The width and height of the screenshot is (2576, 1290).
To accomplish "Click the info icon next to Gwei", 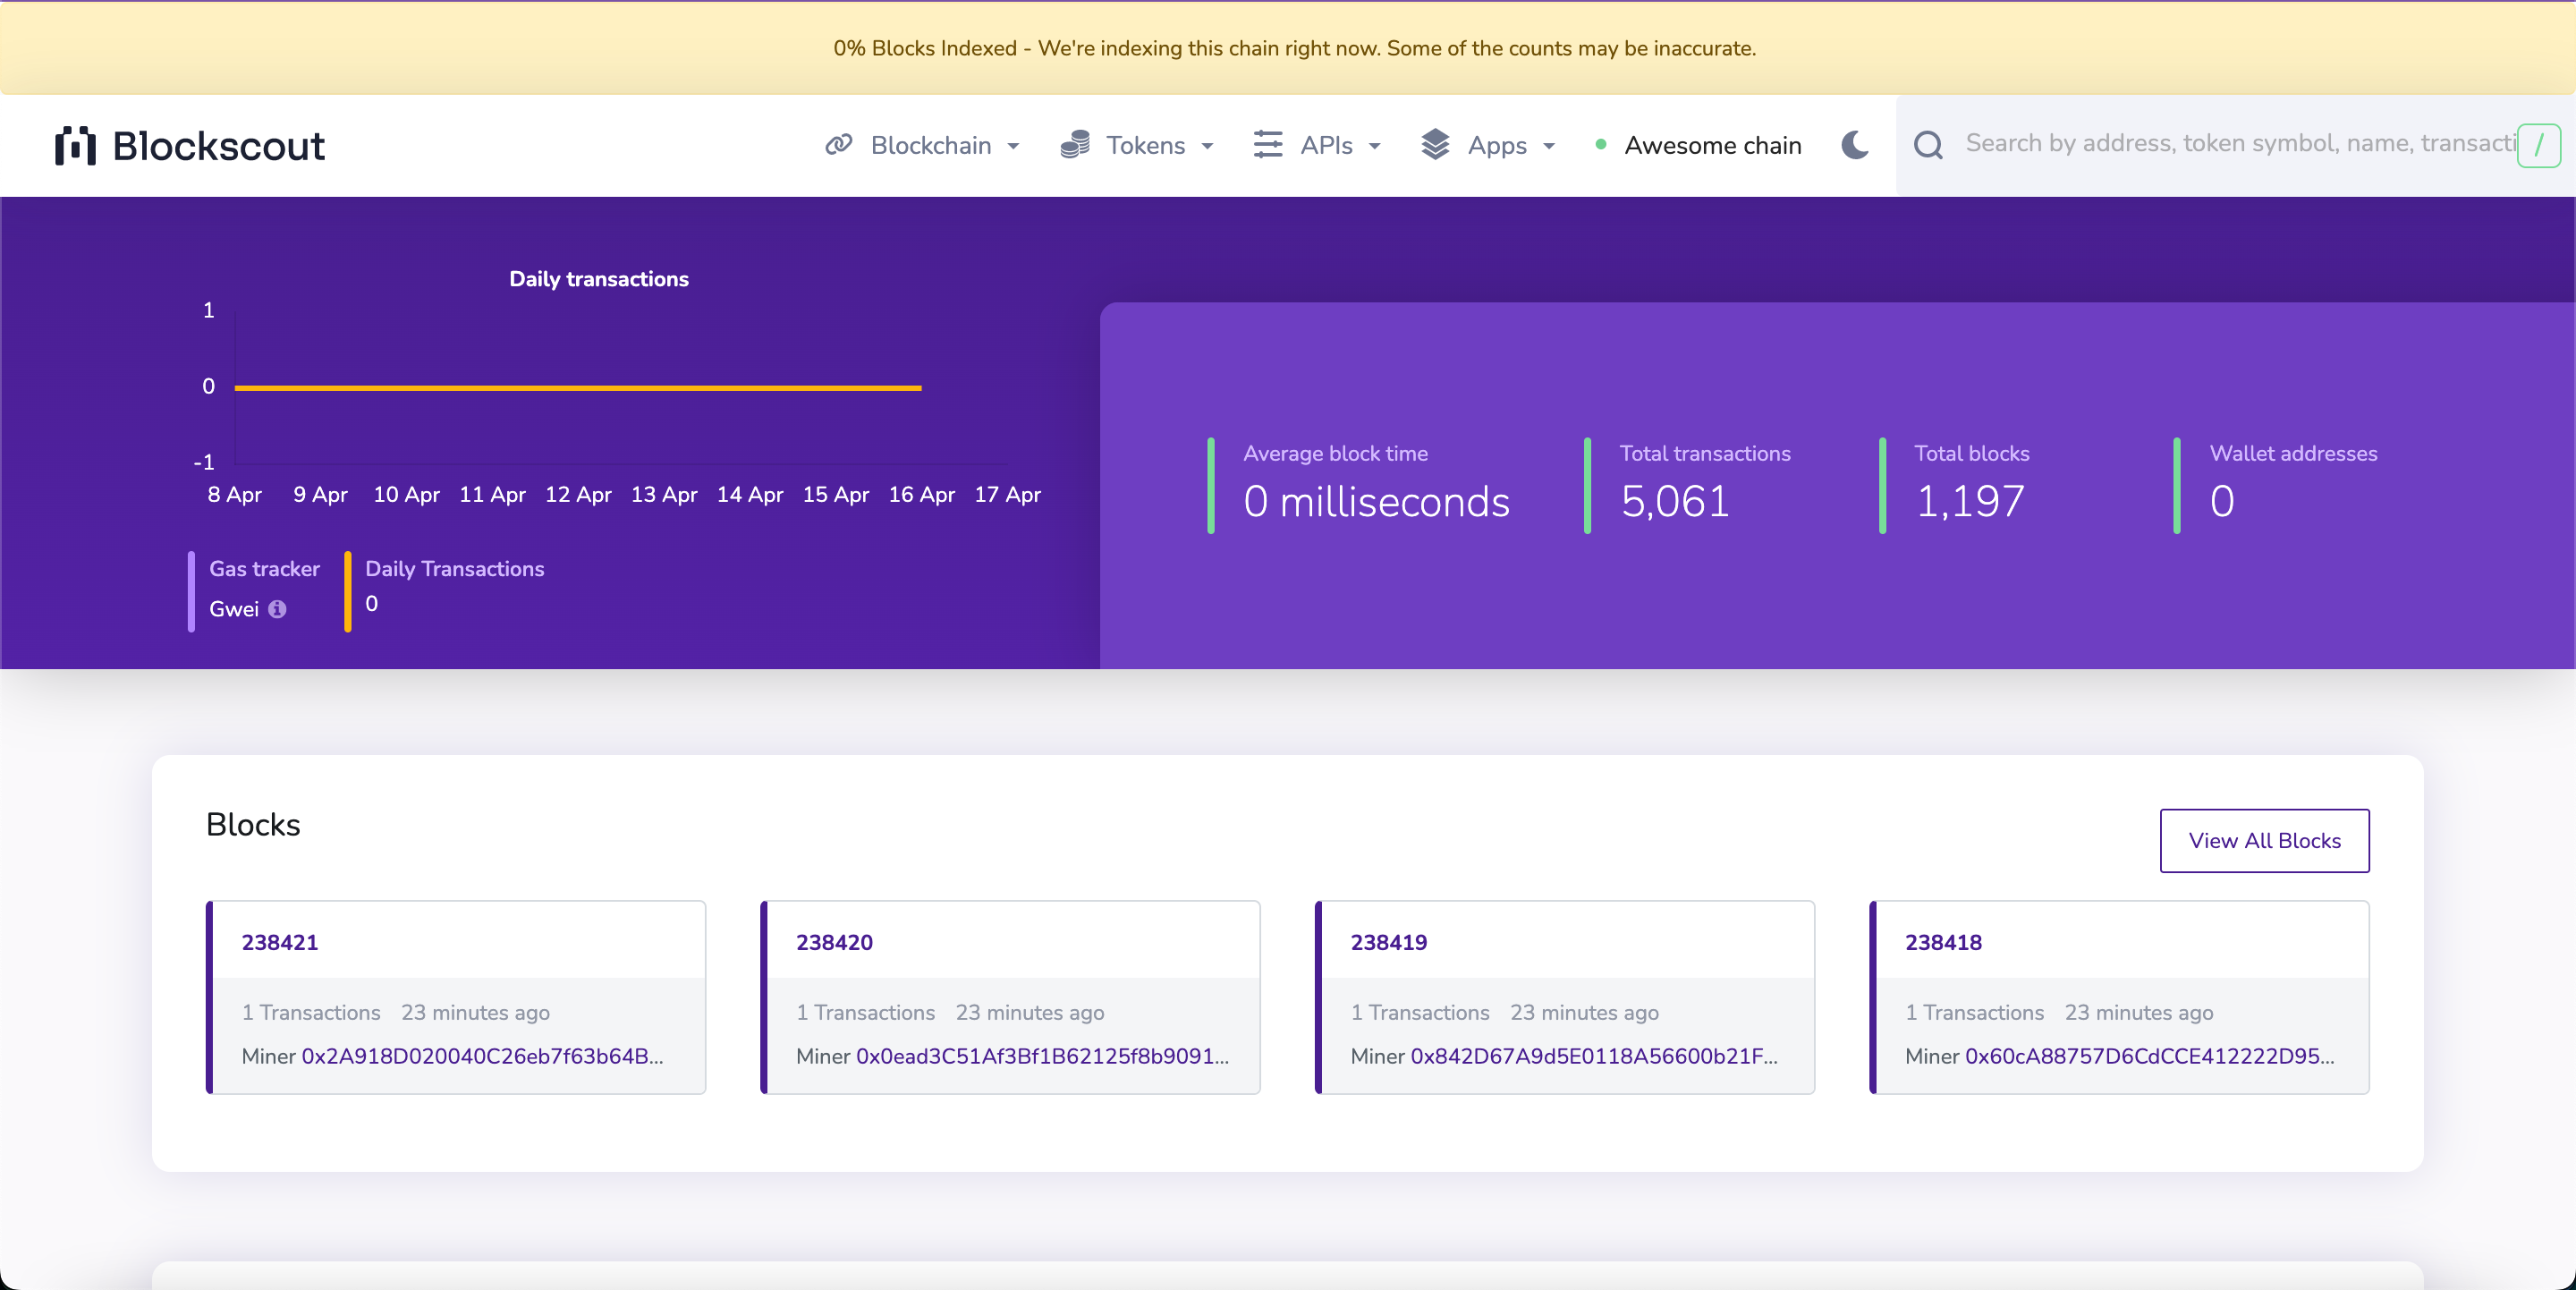I will coord(278,609).
